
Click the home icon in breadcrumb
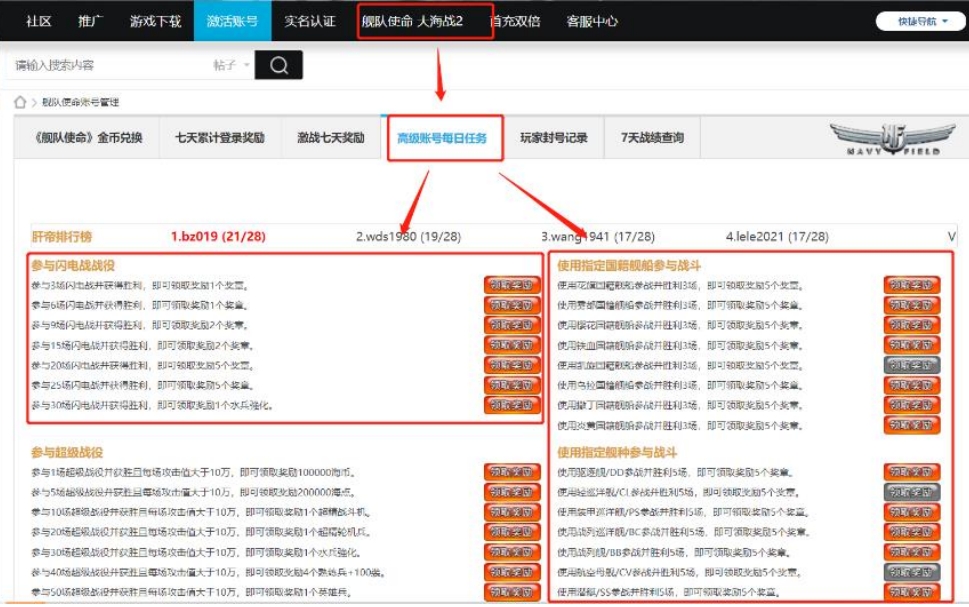click(19, 102)
